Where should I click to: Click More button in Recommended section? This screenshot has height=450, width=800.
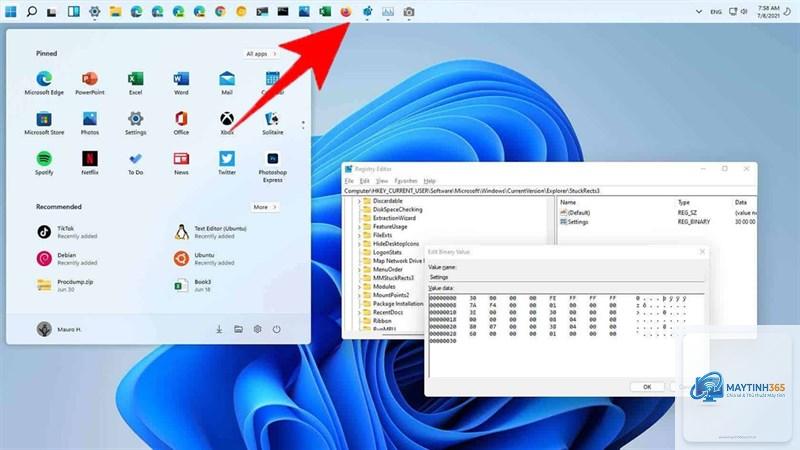click(x=265, y=207)
